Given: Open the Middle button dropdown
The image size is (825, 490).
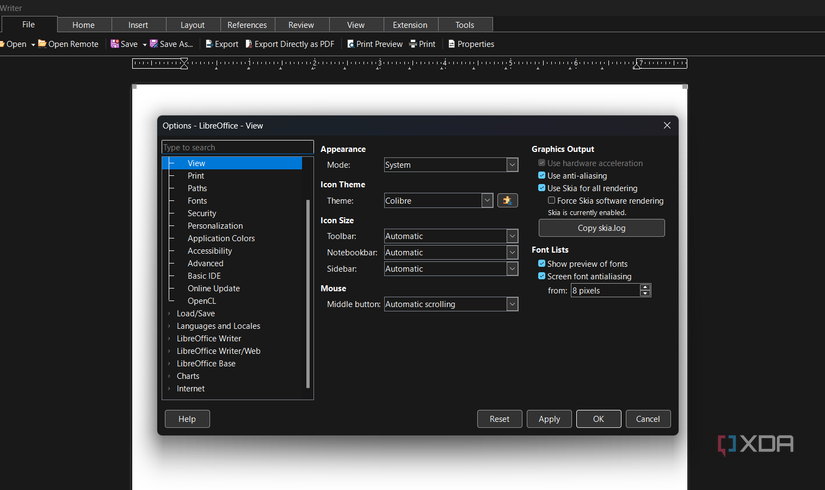Looking at the screenshot, I should pos(451,304).
